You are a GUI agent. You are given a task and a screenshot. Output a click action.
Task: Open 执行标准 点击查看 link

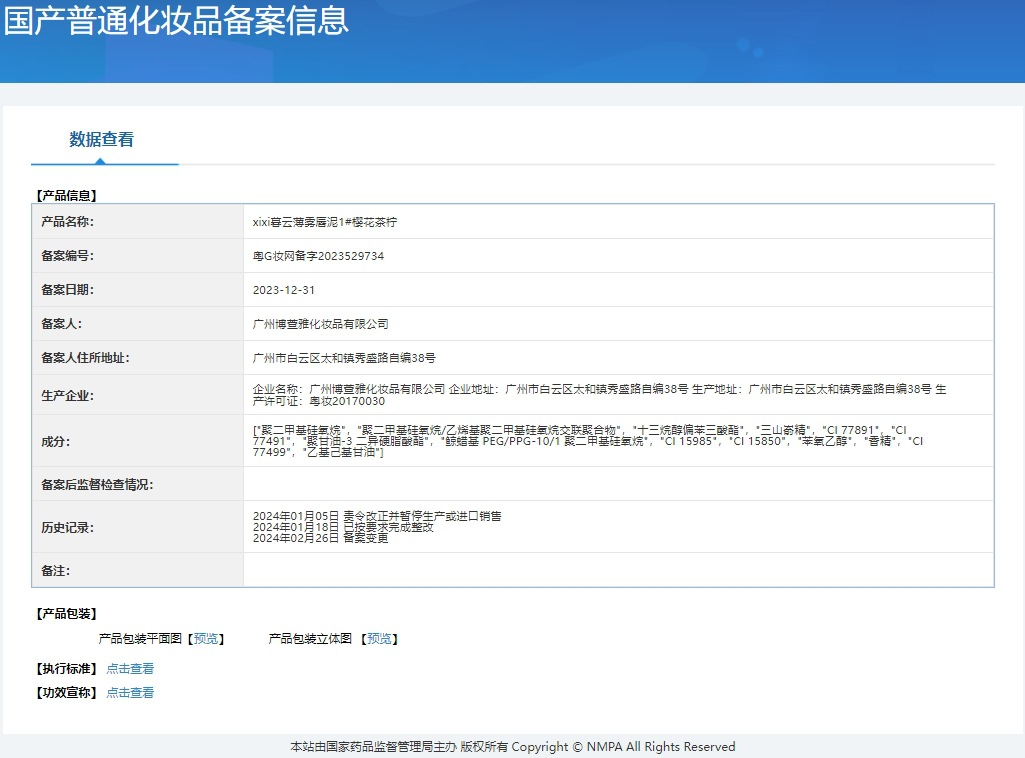coord(130,668)
